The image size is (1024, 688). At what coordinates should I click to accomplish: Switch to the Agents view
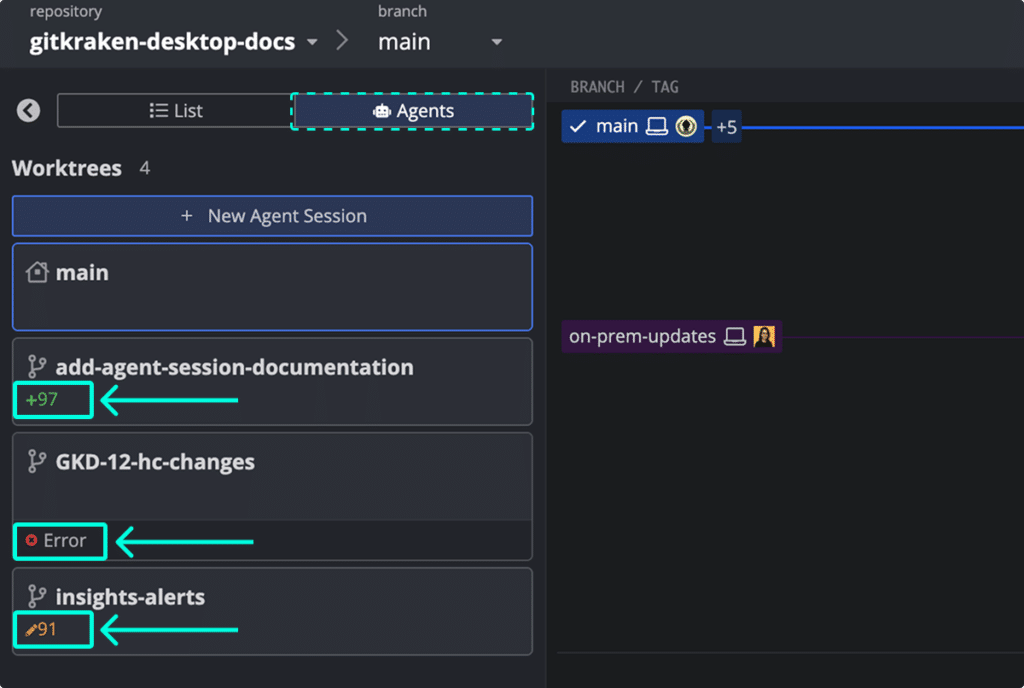pos(412,111)
